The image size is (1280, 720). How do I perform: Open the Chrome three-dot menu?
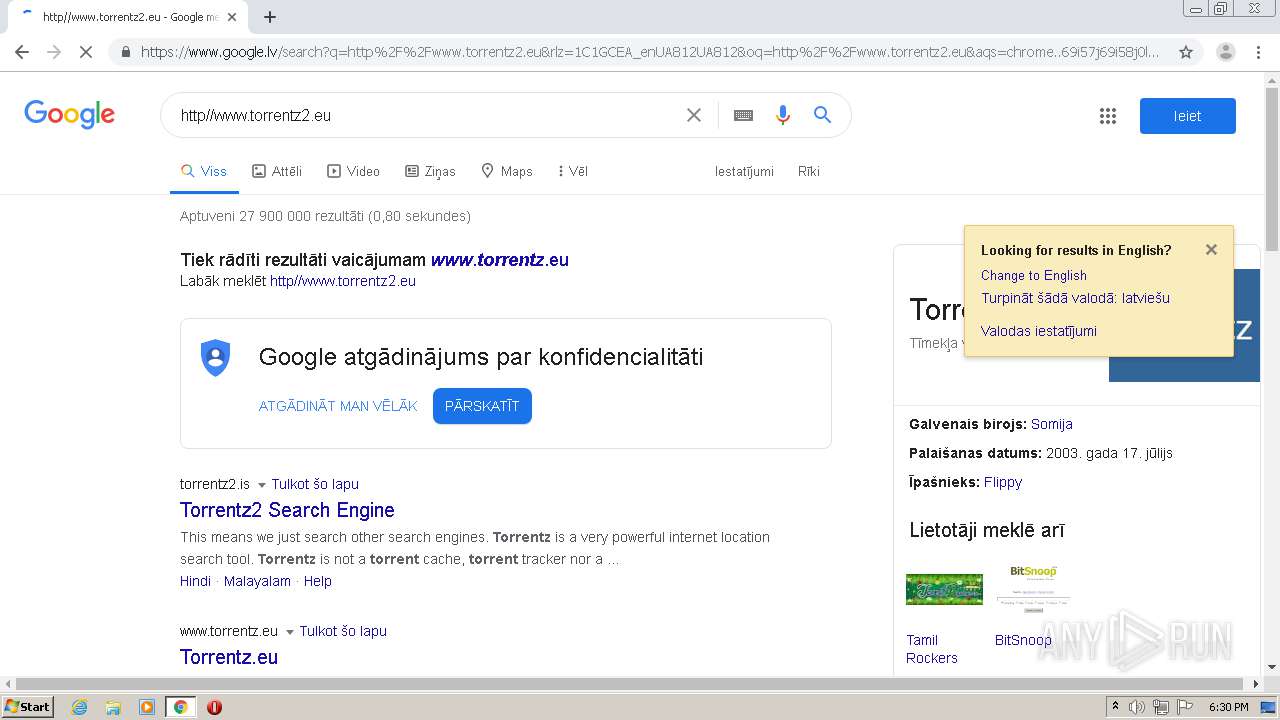point(1258,52)
